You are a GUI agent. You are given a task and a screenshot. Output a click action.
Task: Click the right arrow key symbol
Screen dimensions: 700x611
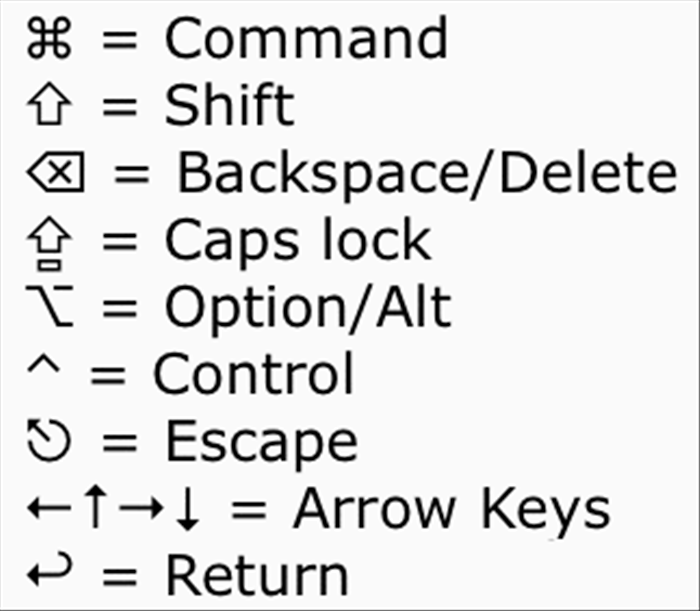142,507
